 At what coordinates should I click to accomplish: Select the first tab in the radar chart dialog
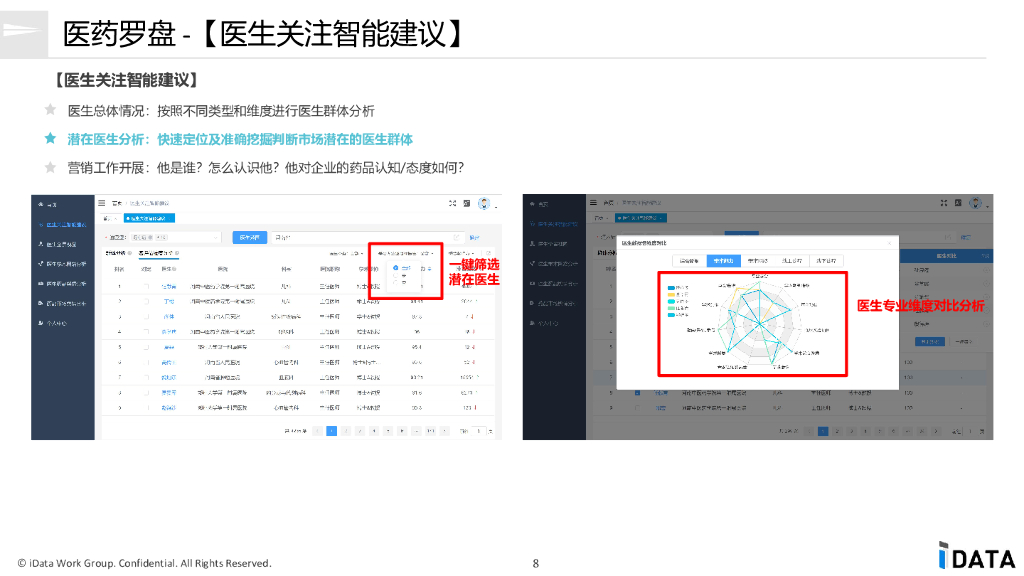coord(688,261)
